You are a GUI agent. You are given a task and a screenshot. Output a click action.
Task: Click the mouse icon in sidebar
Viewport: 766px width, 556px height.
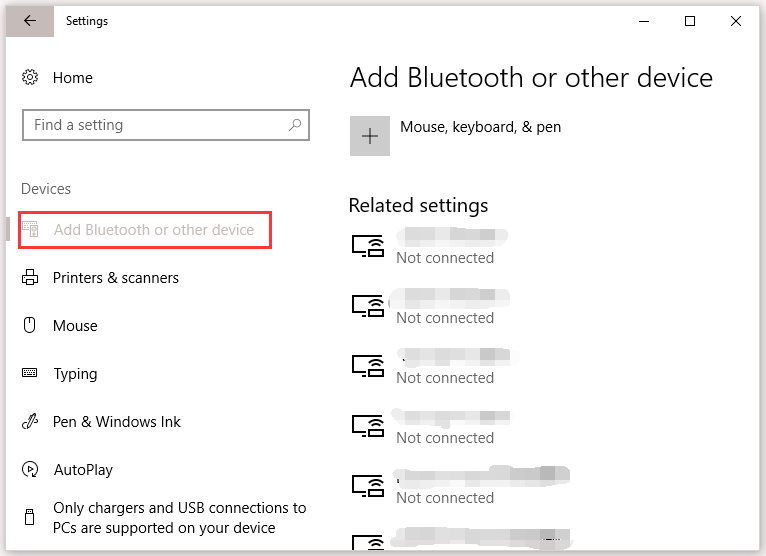[30, 325]
